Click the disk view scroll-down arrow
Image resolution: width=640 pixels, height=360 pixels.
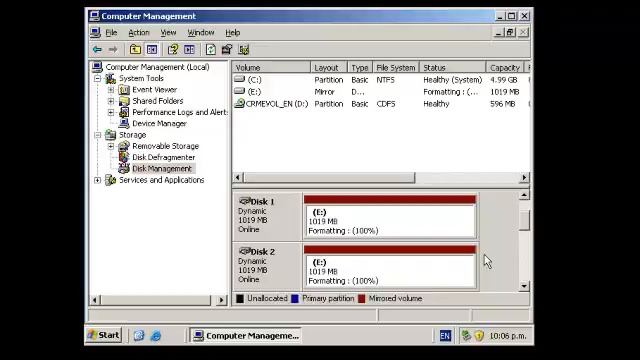pos(524,286)
